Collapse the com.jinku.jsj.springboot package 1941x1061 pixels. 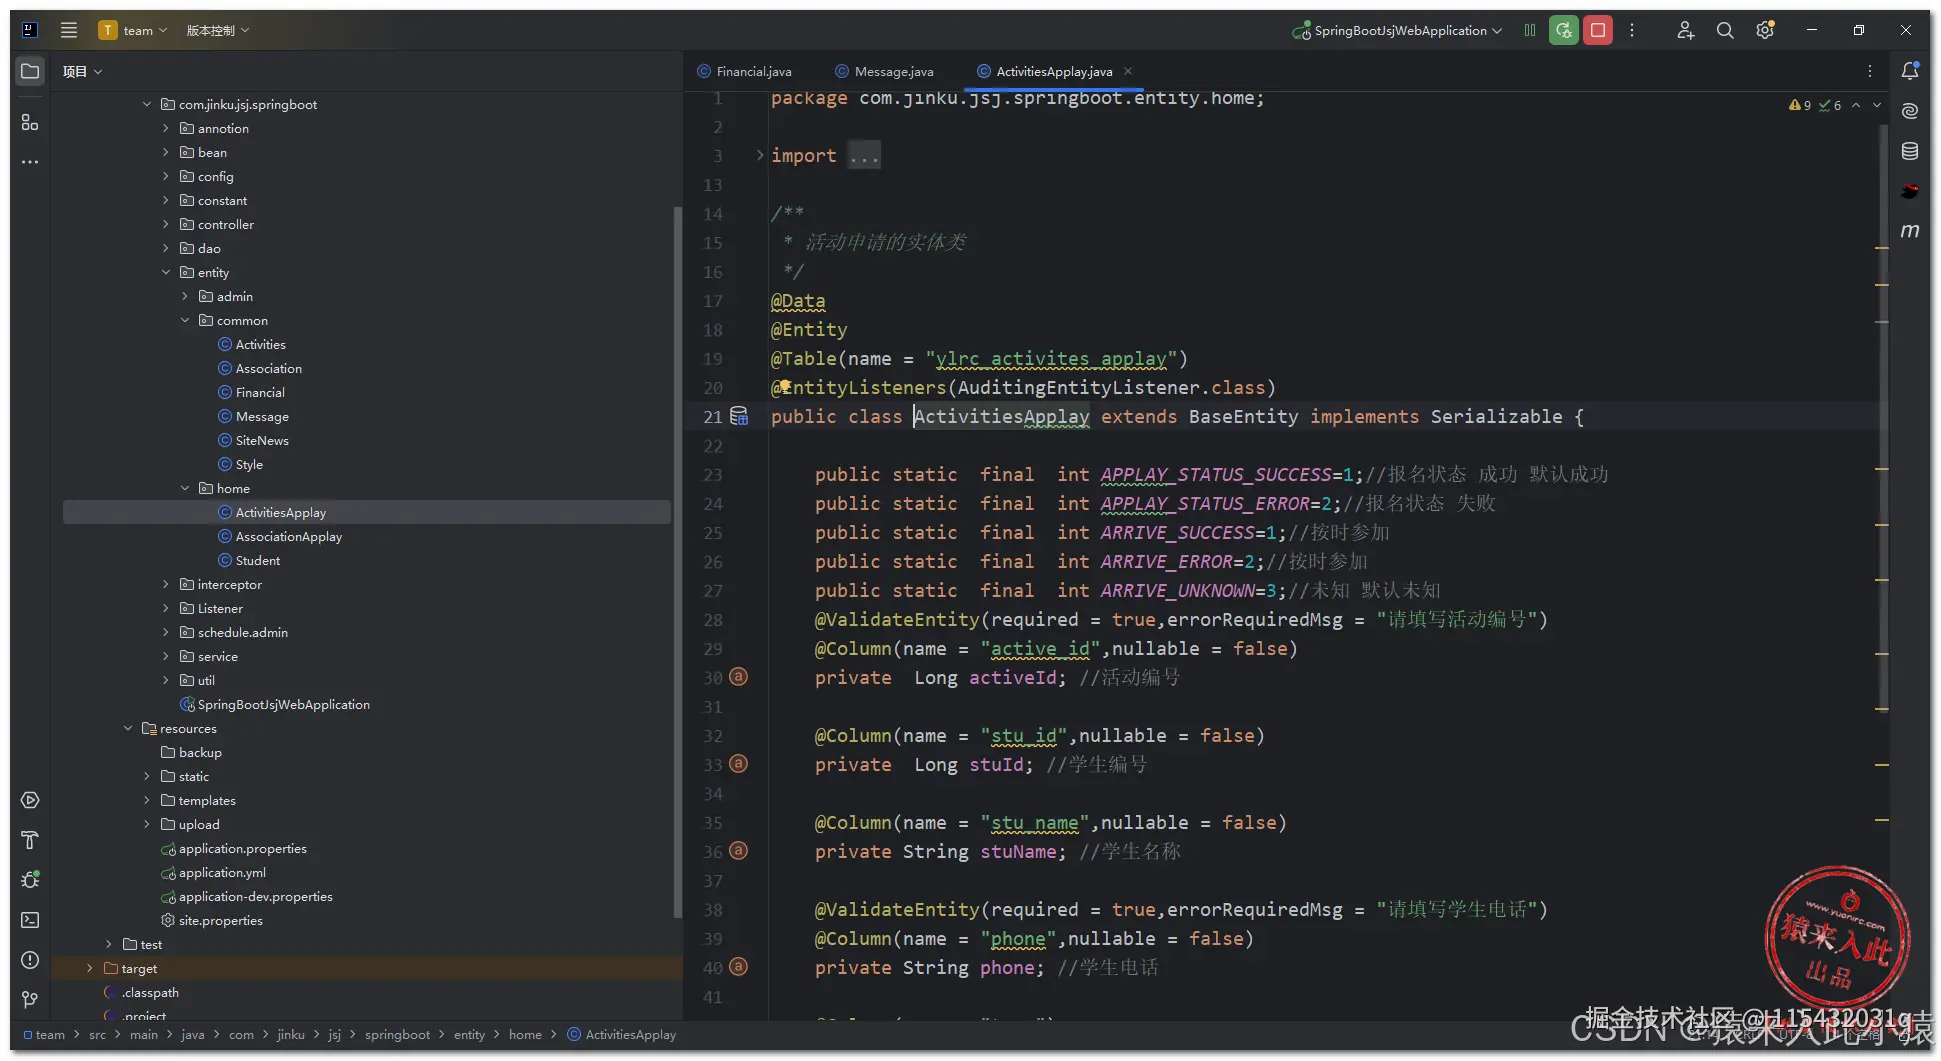147,104
